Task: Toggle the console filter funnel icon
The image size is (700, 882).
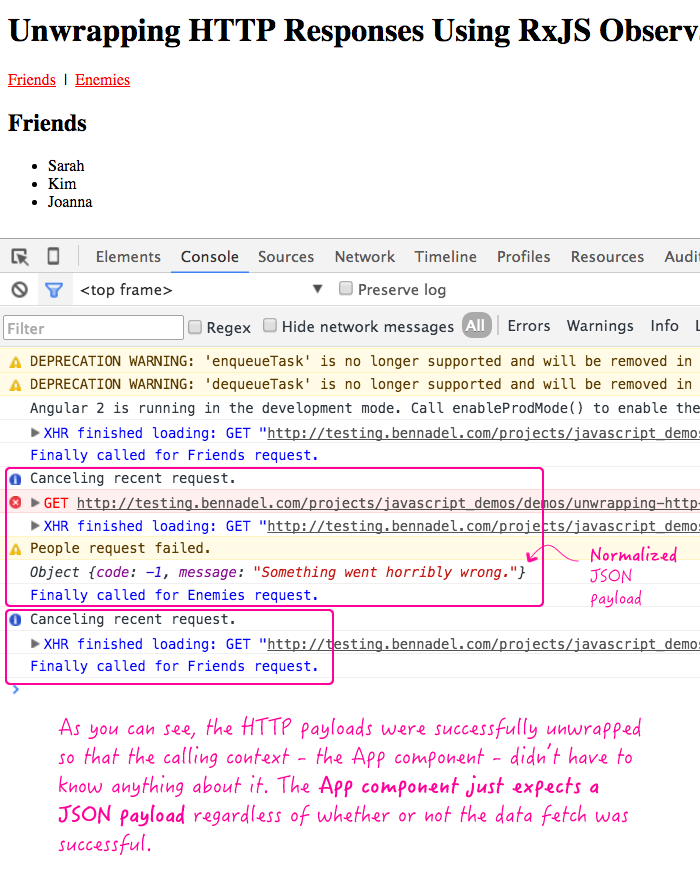Action: tap(54, 290)
